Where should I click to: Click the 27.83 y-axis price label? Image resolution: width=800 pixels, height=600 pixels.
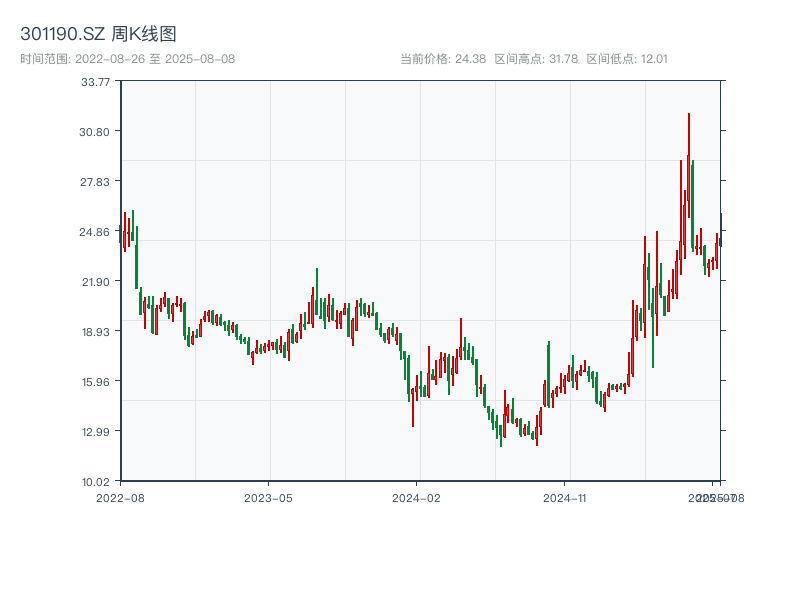tap(95, 182)
